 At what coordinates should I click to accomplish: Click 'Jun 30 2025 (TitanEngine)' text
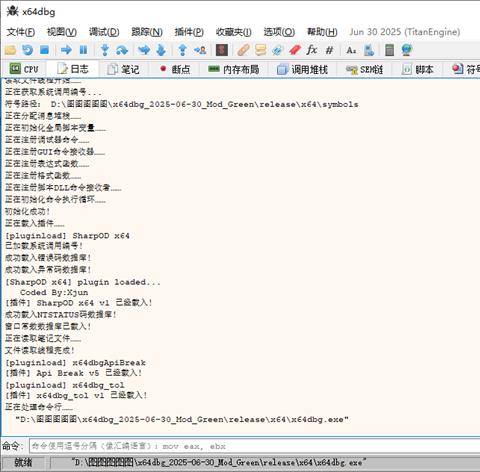(x=405, y=32)
